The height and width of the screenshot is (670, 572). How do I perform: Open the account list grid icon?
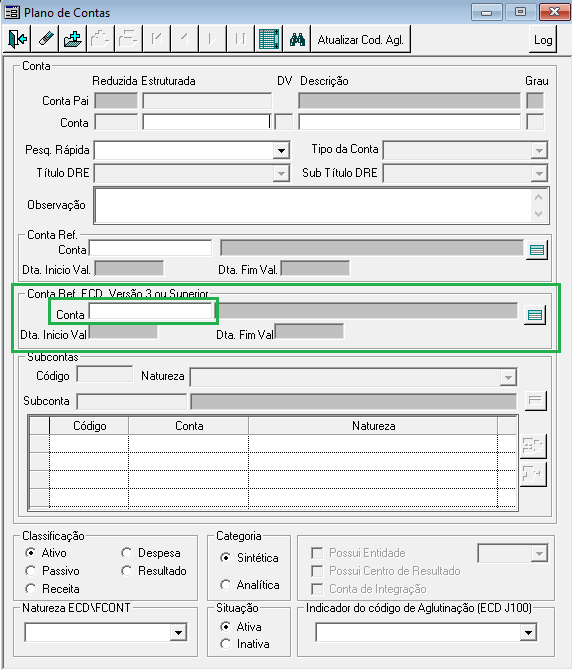click(269, 39)
